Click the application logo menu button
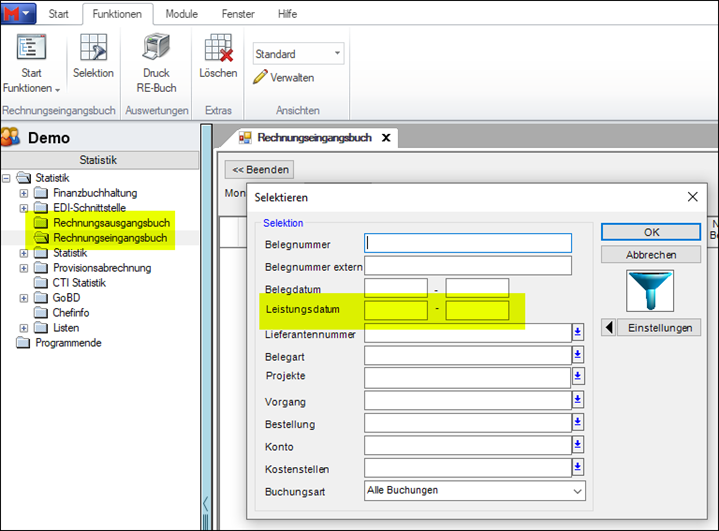 point(20,14)
